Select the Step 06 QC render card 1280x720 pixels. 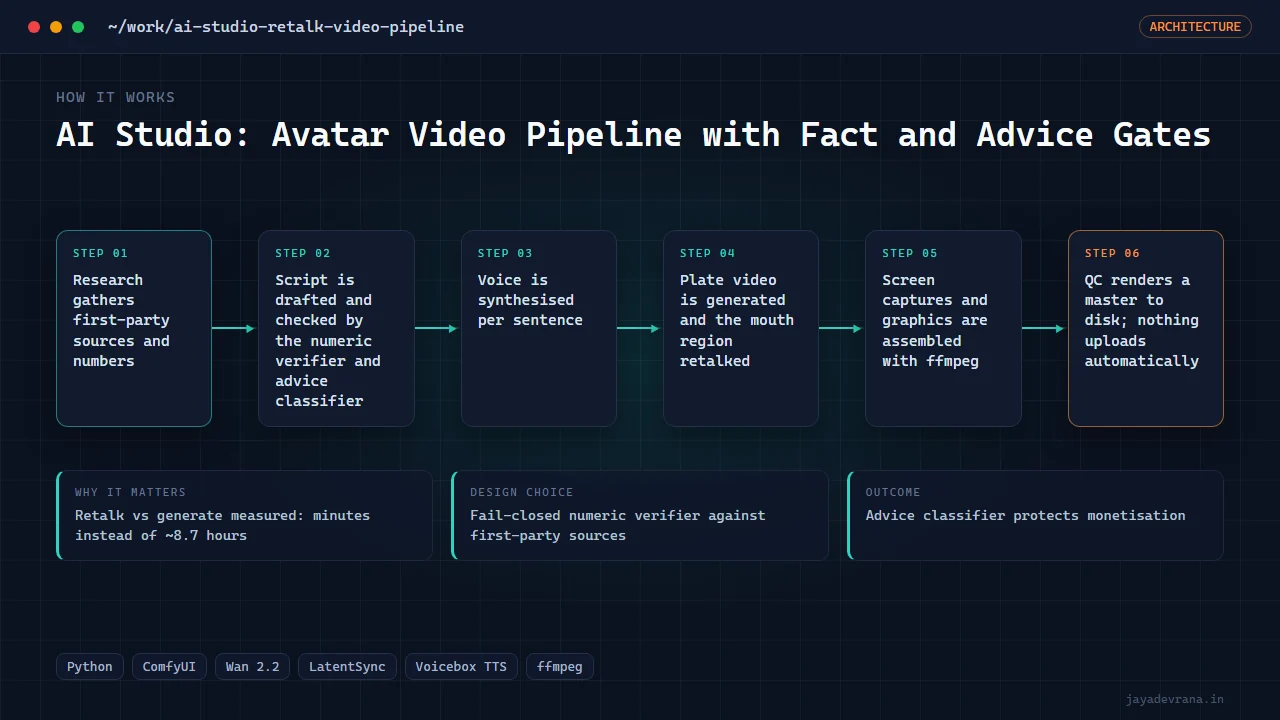pyautogui.click(x=1146, y=329)
